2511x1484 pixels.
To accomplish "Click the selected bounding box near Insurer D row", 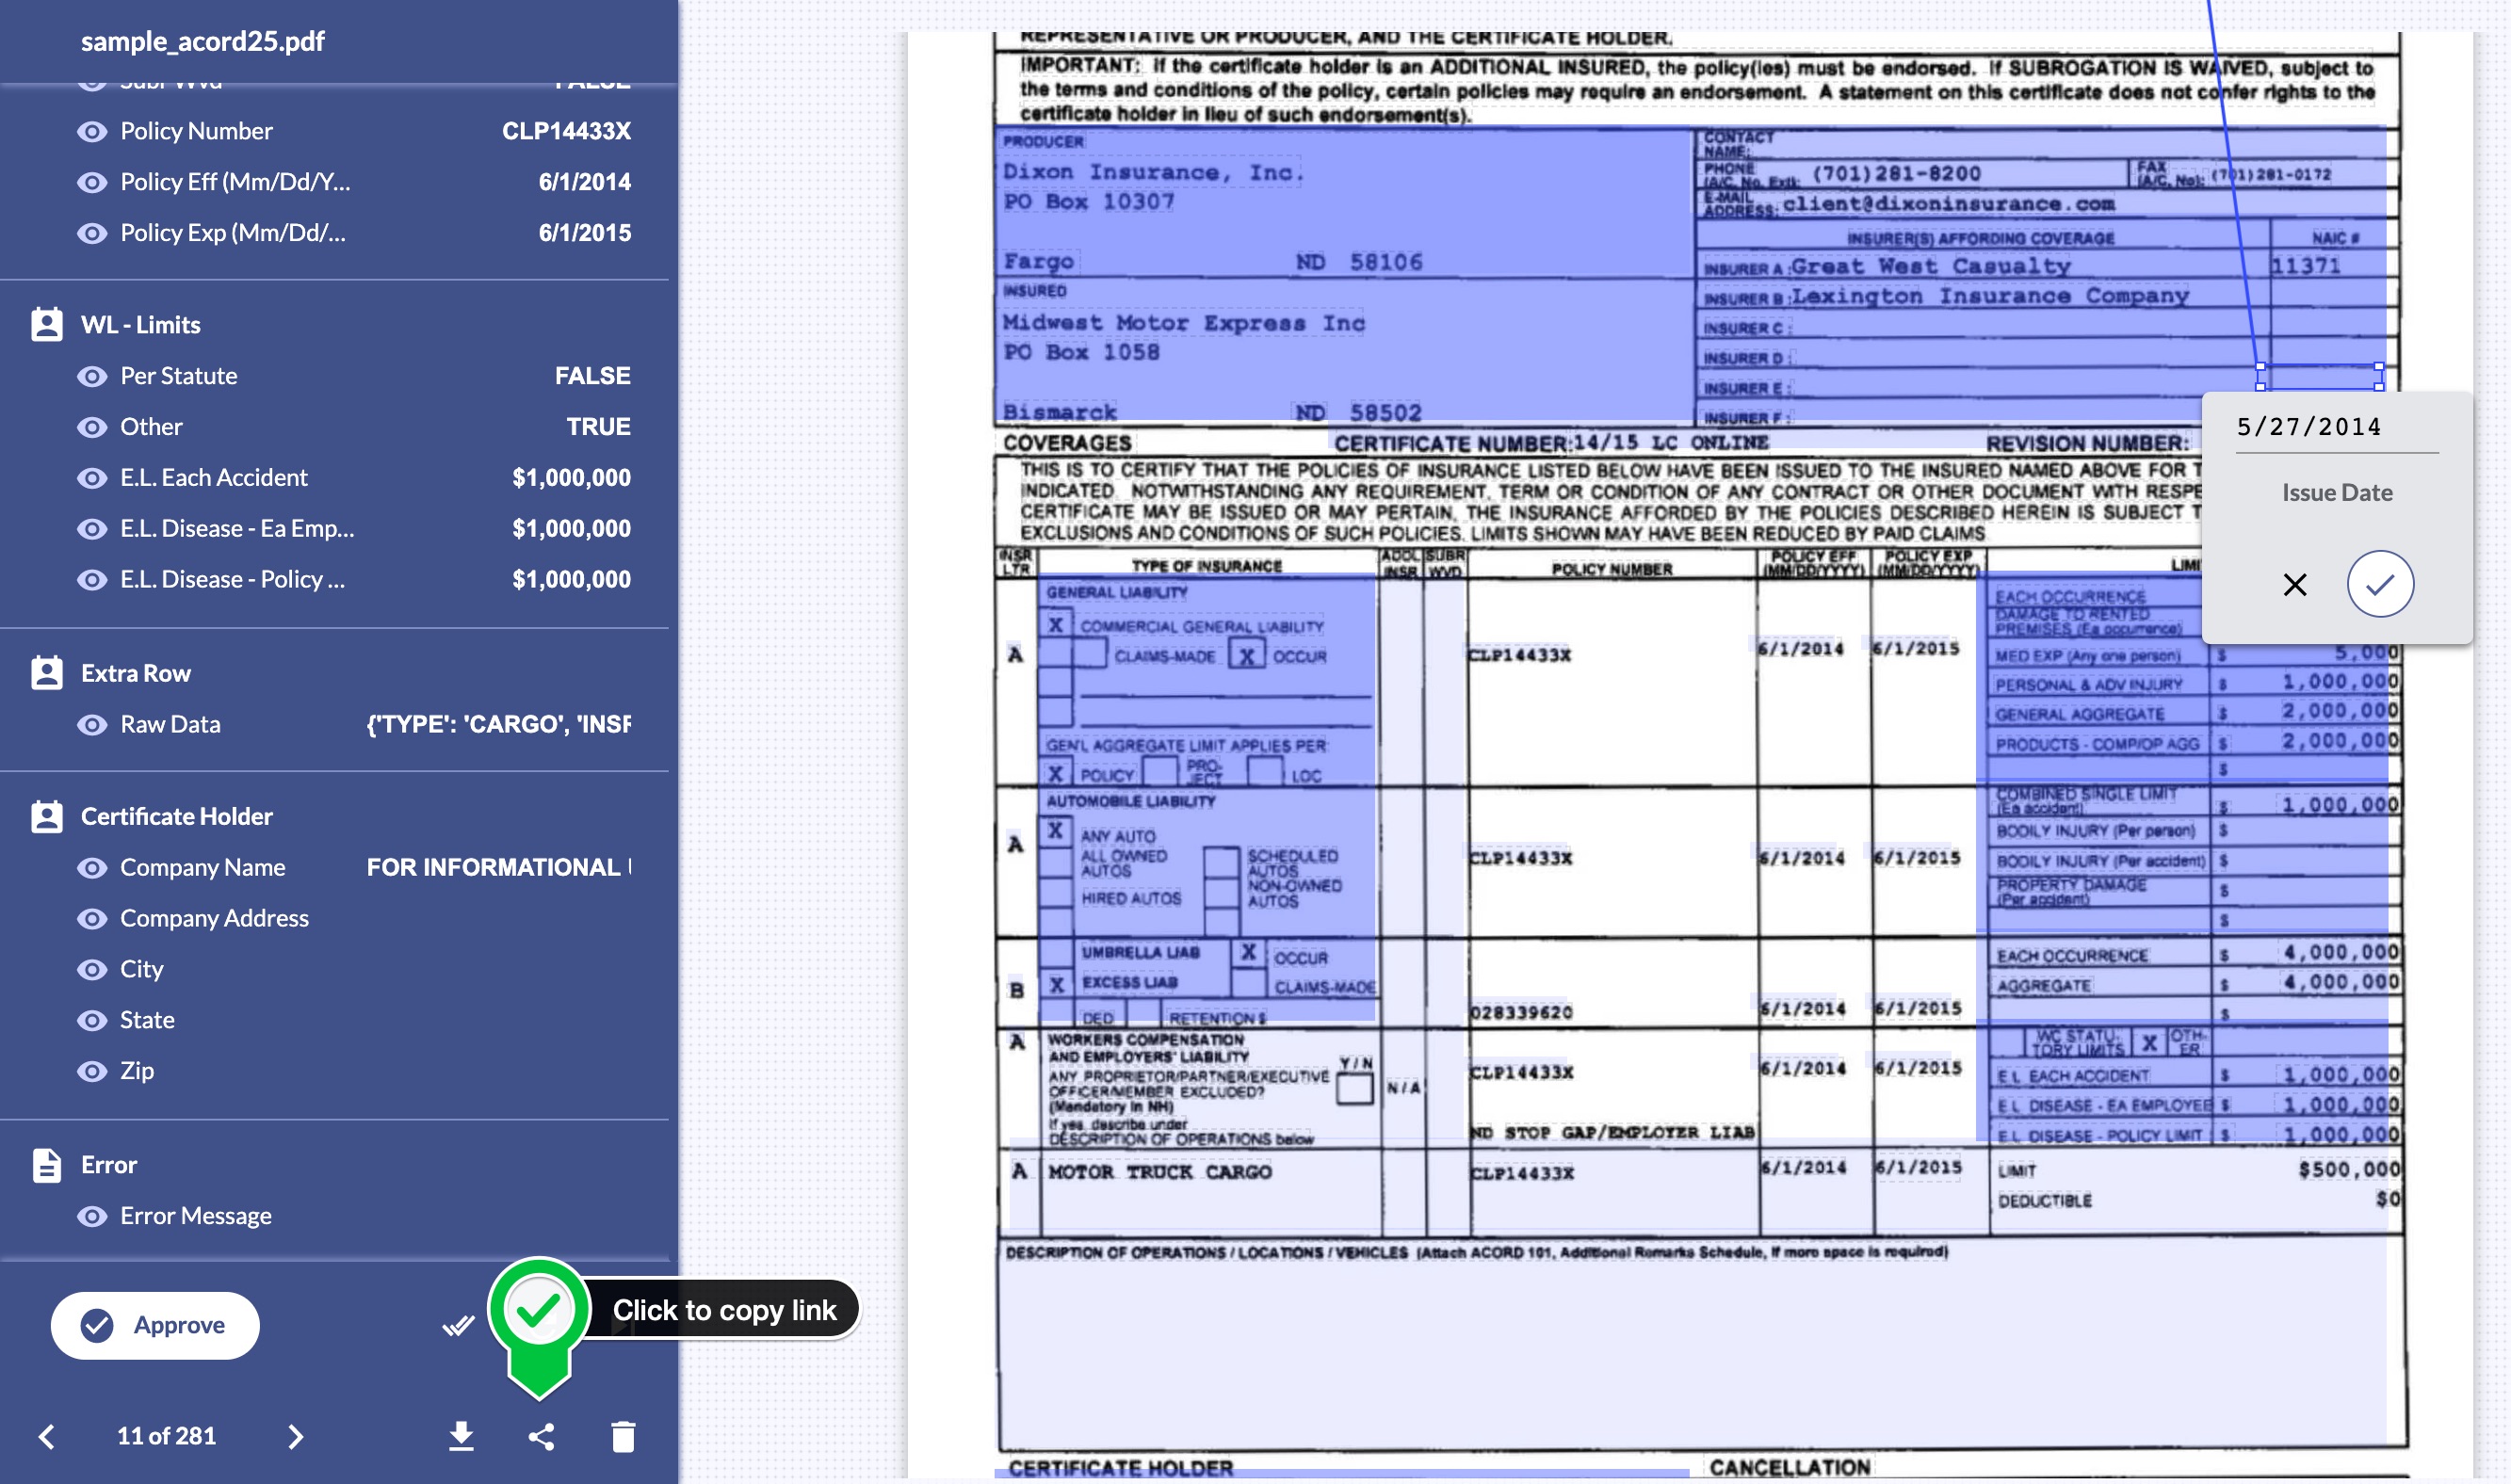I will [x=2319, y=377].
